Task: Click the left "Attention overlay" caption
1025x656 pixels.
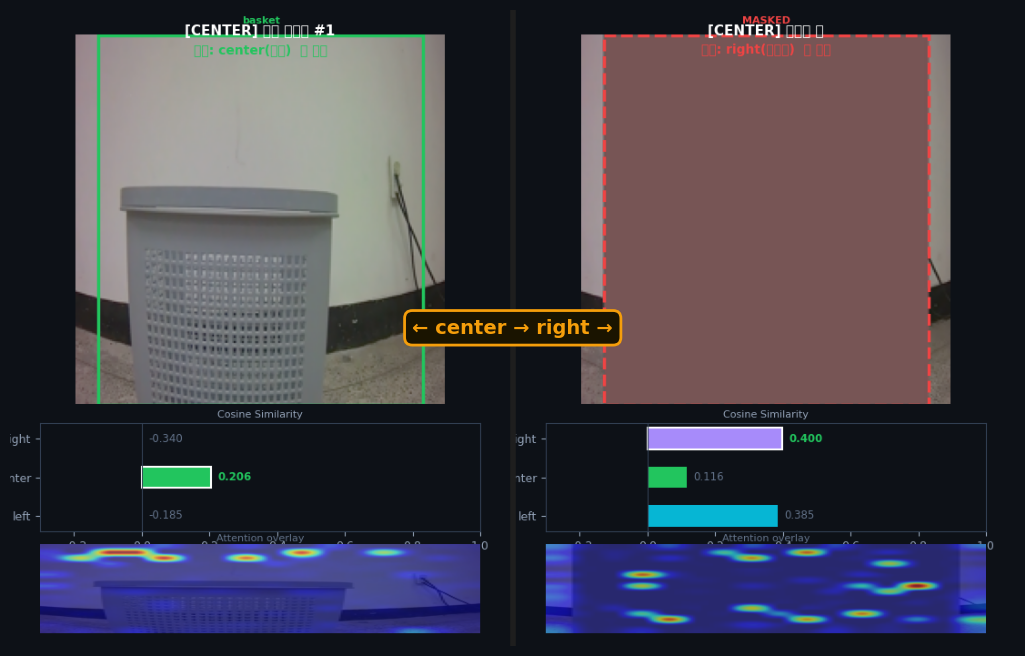Action: [x=260, y=538]
